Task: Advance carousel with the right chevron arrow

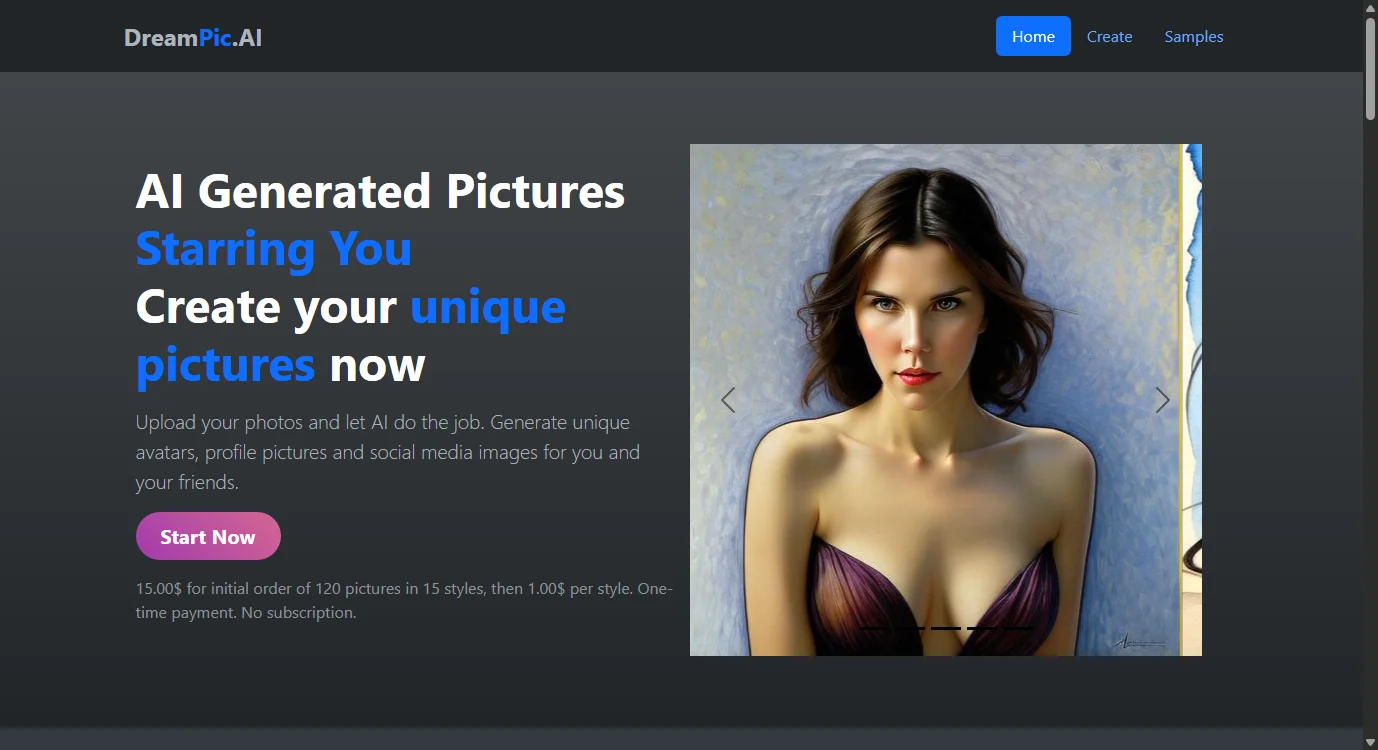Action: [1162, 400]
